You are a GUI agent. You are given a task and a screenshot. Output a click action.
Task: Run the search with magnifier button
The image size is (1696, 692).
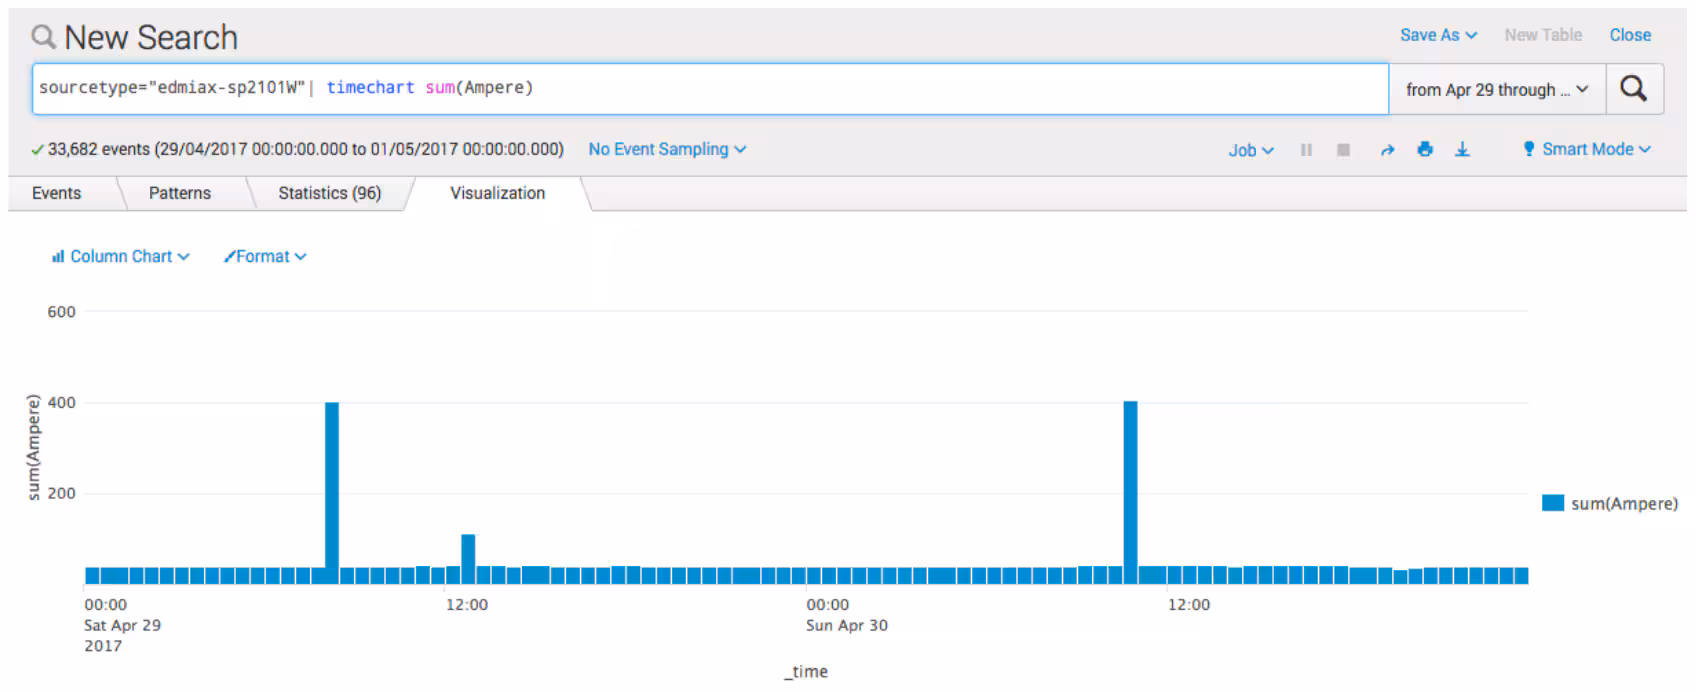point(1633,89)
